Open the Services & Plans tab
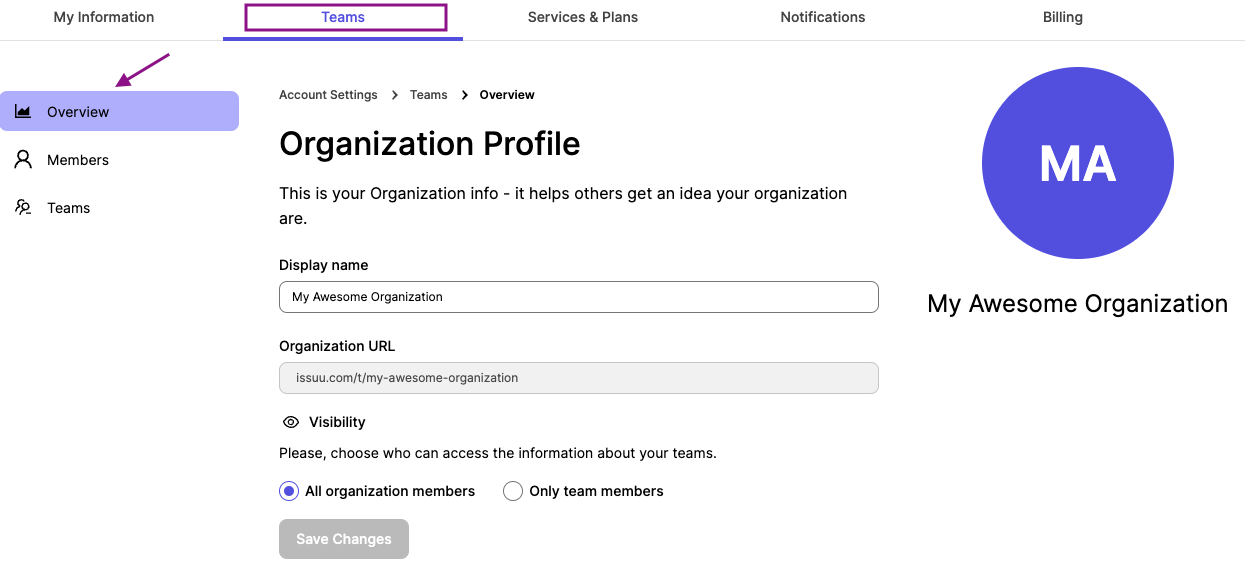Viewport: 1245px width, 568px height. [583, 17]
